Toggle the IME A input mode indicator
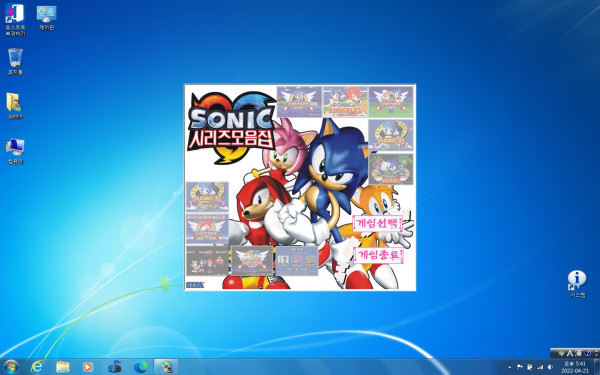600x375 pixels. [x=571, y=353]
